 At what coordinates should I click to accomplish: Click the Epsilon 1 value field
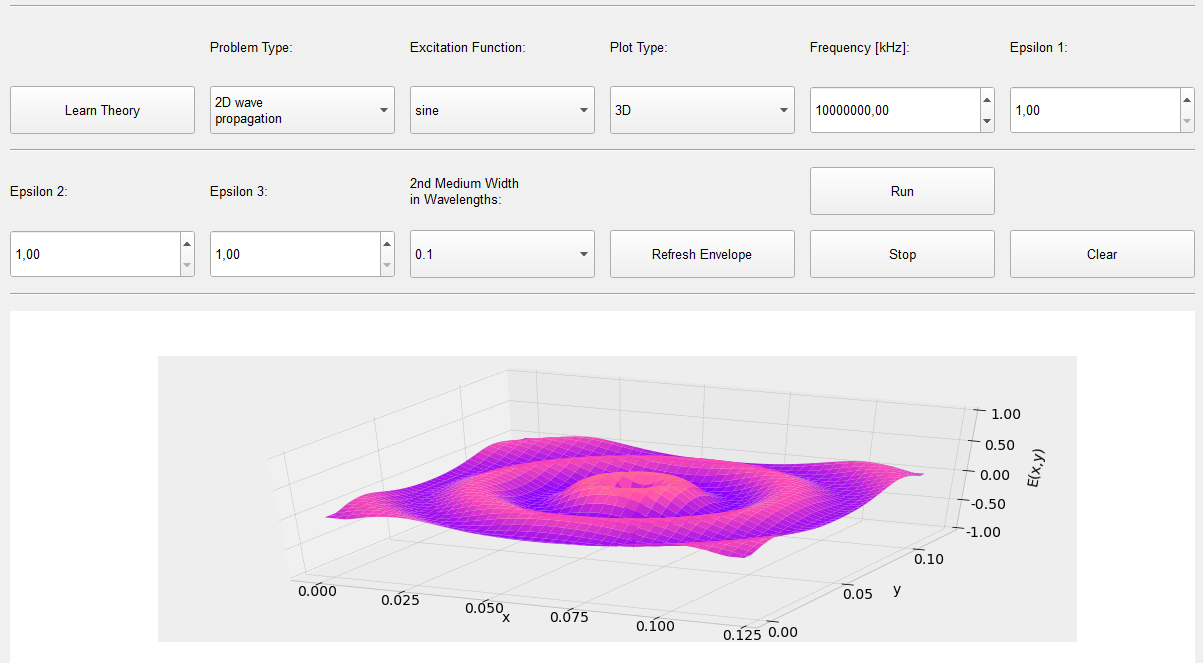[x=1092, y=110]
